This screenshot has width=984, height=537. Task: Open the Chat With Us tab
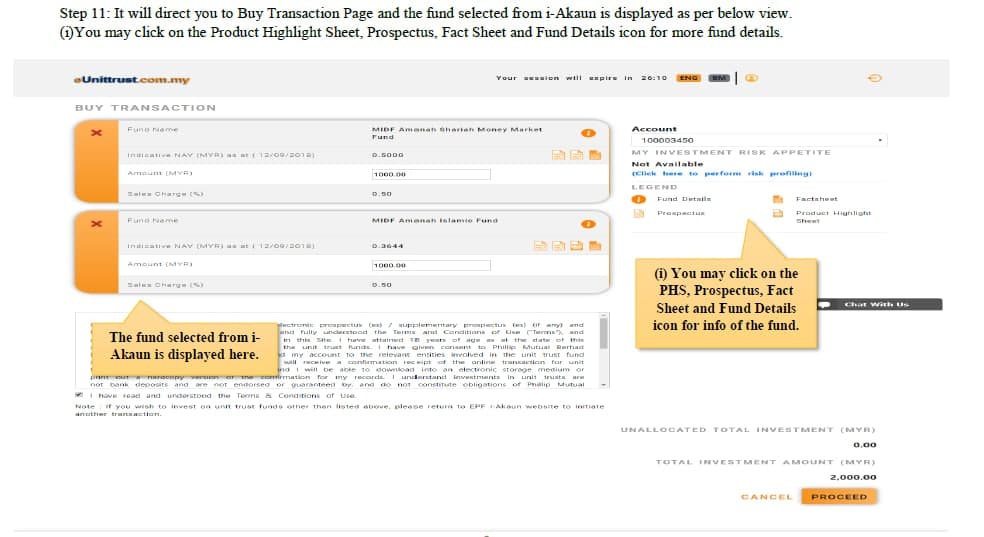coord(880,304)
